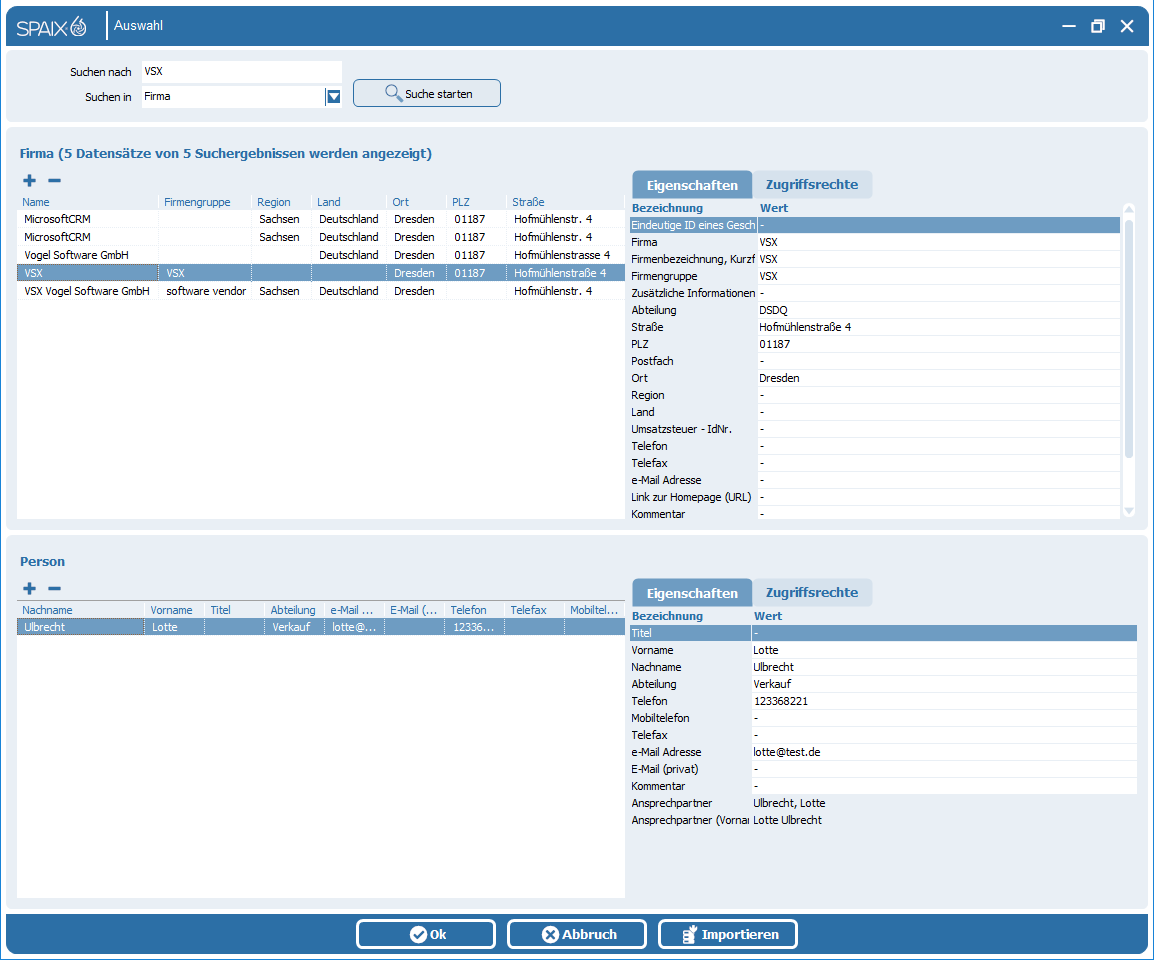Click scrollbar down arrow in Firma properties
Screen dimensions: 1154x960
1129,511
